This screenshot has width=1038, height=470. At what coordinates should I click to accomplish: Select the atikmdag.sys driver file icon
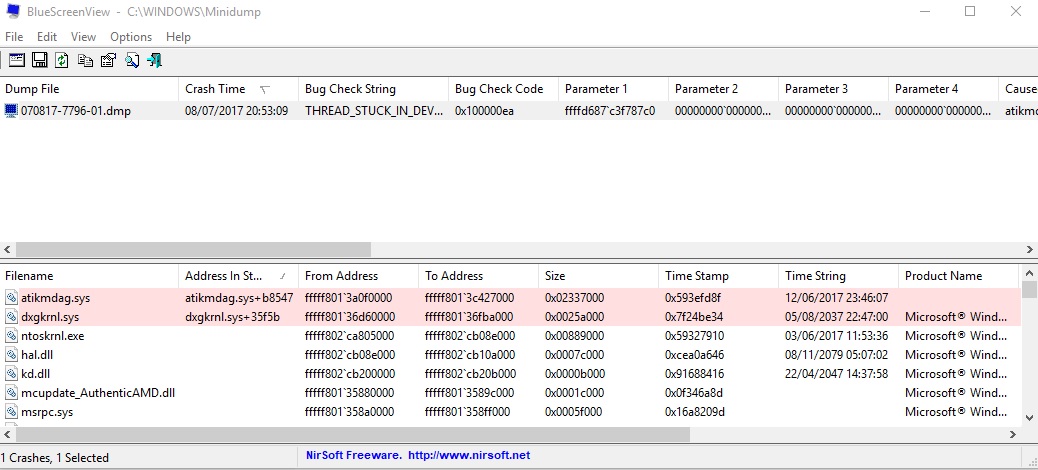click(x=11, y=298)
